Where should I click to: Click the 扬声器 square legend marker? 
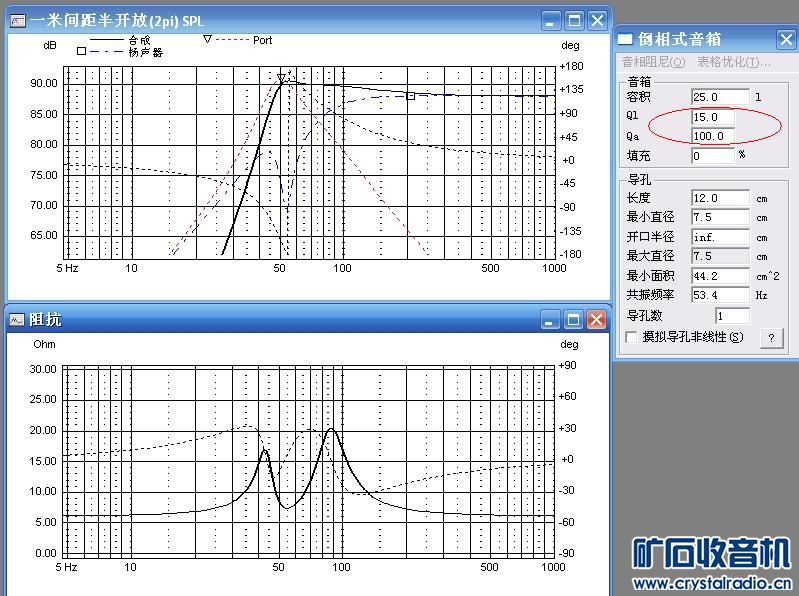[x=81, y=51]
